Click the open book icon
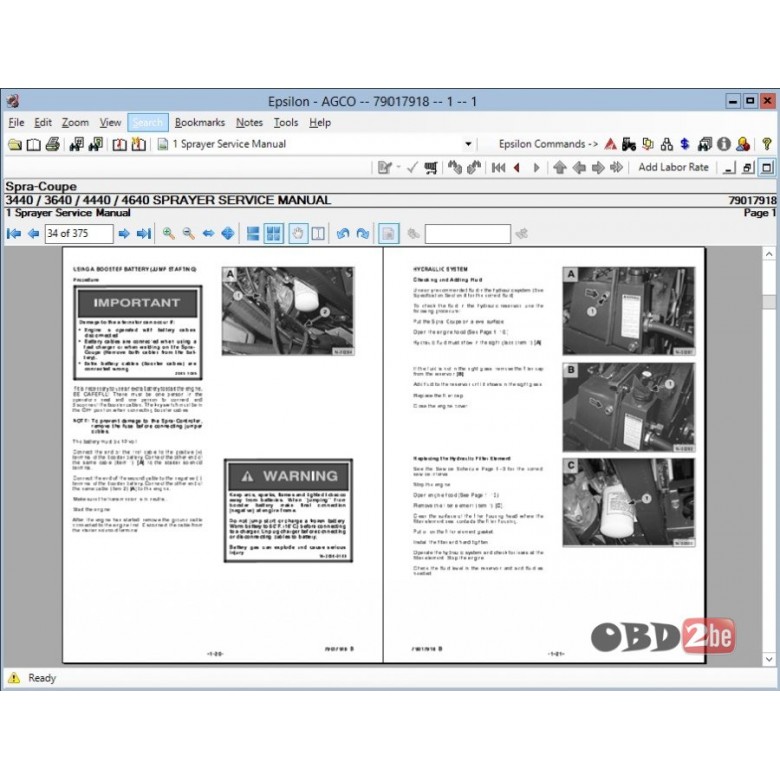The height and width of the screenshot is (780, 780). point(33,144)
